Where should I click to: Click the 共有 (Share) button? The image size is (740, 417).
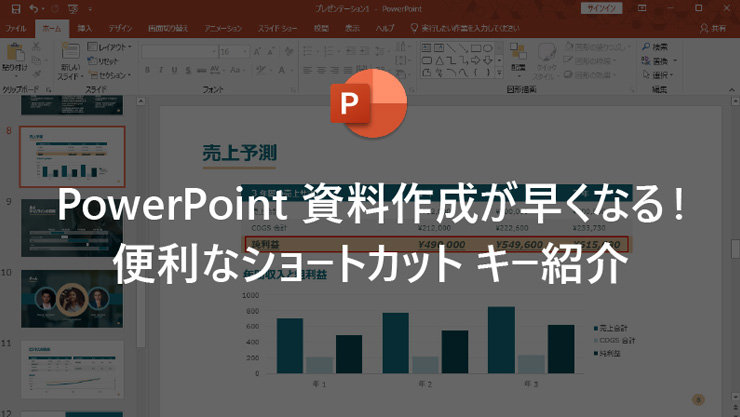(x=713, y=29)
